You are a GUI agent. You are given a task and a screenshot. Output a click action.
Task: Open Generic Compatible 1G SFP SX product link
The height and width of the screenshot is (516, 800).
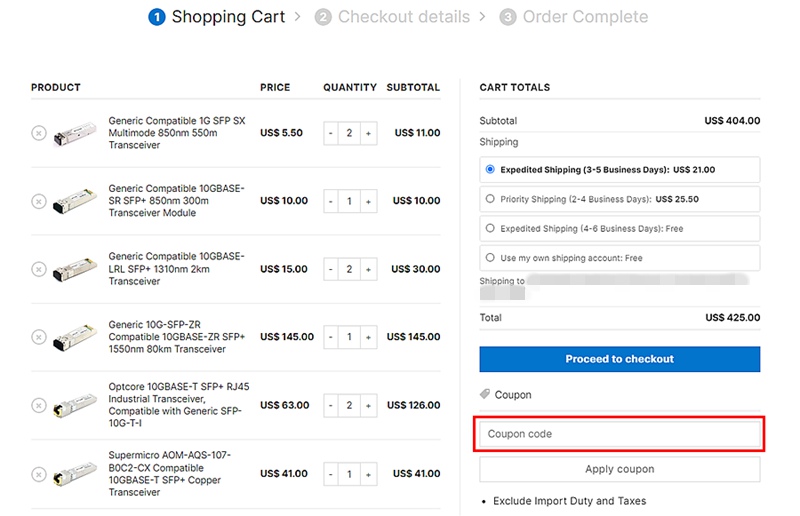pos(177,133)
